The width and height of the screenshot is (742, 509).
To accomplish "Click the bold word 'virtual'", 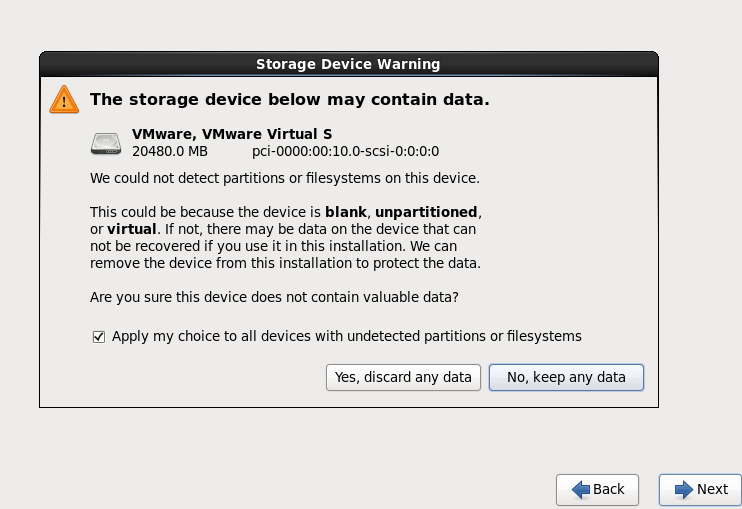I will tap(132, 229).
